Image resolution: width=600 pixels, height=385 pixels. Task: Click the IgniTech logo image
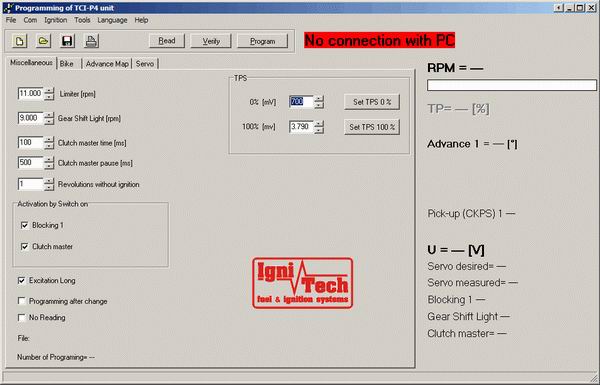coord(302,283)
